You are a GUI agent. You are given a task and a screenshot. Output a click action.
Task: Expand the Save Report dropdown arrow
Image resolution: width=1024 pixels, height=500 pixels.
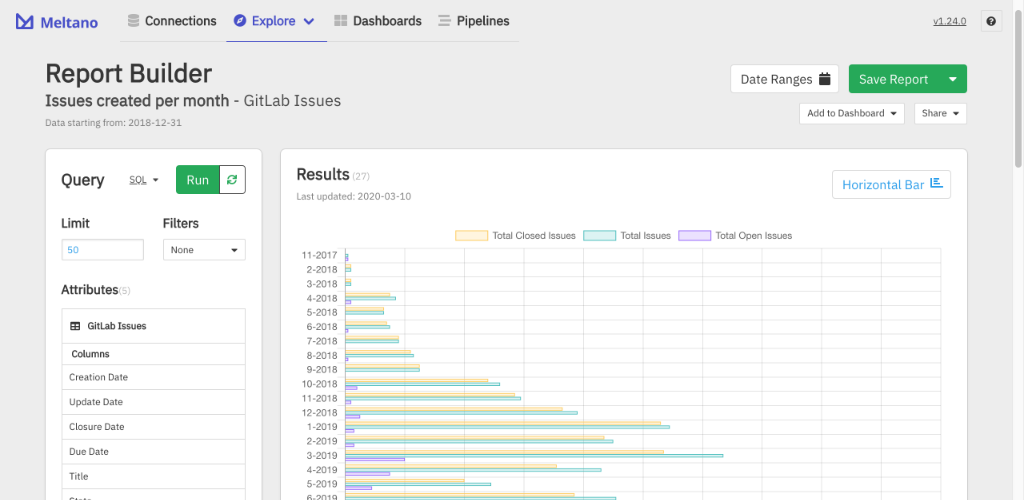click(953, 79)
